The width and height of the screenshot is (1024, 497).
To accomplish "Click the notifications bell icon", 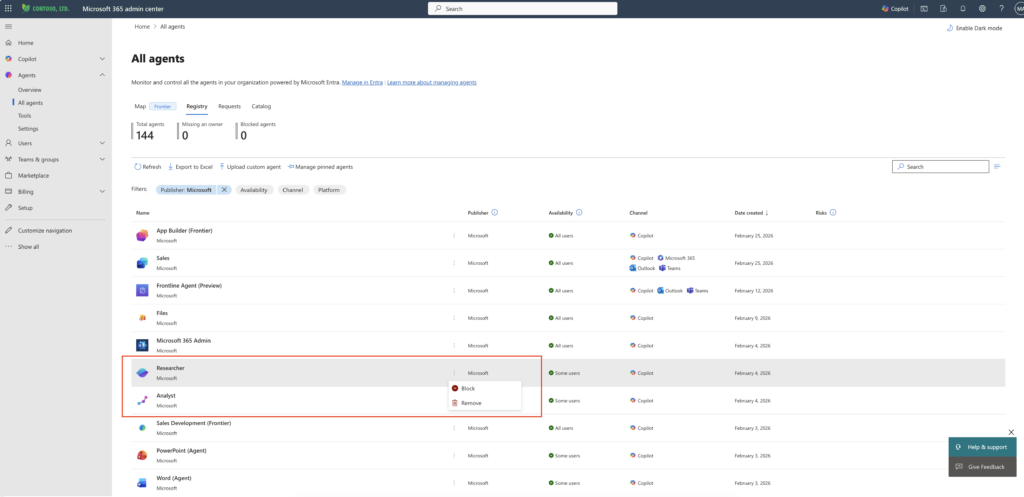I will 962,8.
